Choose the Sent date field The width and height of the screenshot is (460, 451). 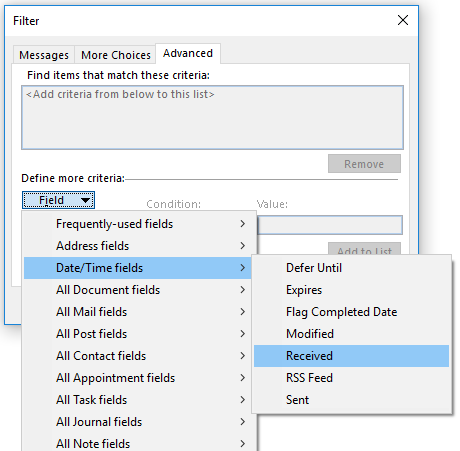351,400
